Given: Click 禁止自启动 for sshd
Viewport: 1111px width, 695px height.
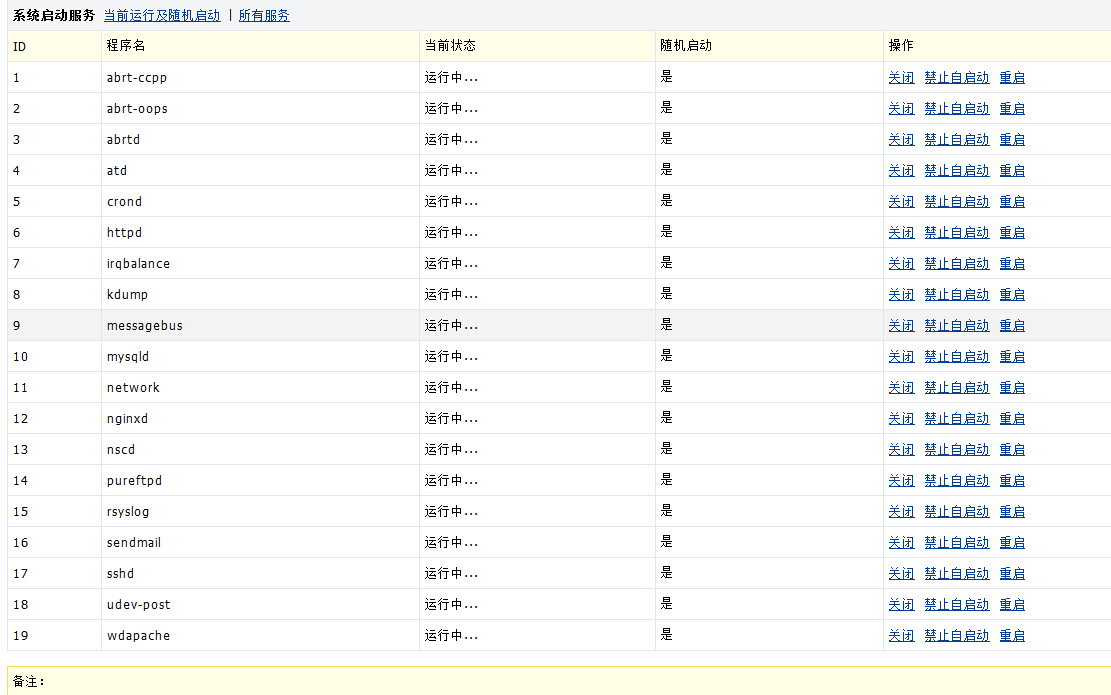Looking at the screenshot, I should 957,574.
